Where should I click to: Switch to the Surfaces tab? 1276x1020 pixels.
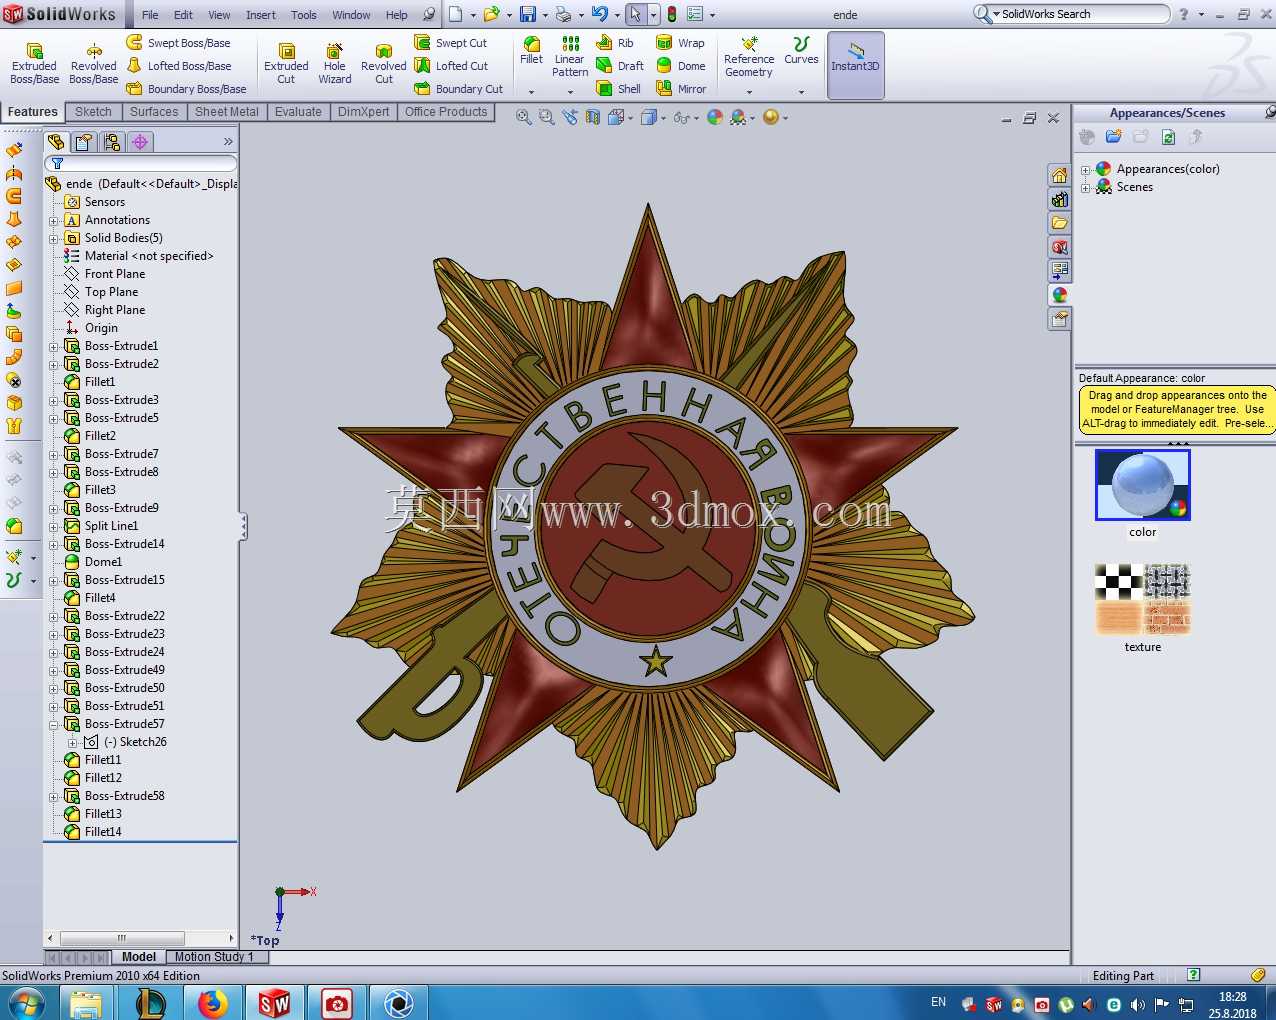pos(154,112)
